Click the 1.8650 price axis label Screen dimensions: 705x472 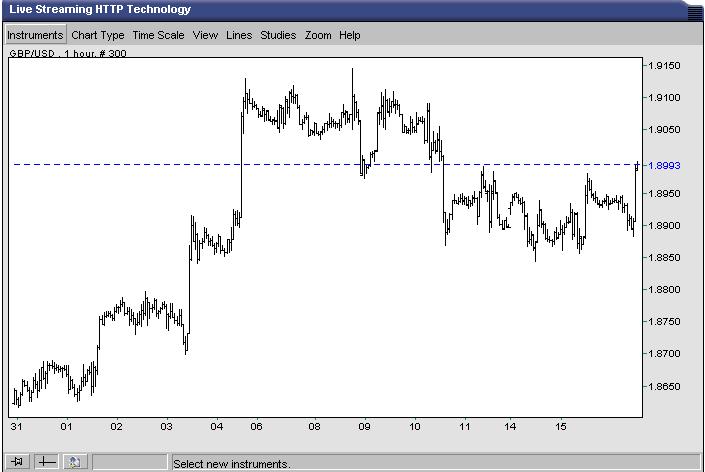pyautogui.click(x=665, y=386)
